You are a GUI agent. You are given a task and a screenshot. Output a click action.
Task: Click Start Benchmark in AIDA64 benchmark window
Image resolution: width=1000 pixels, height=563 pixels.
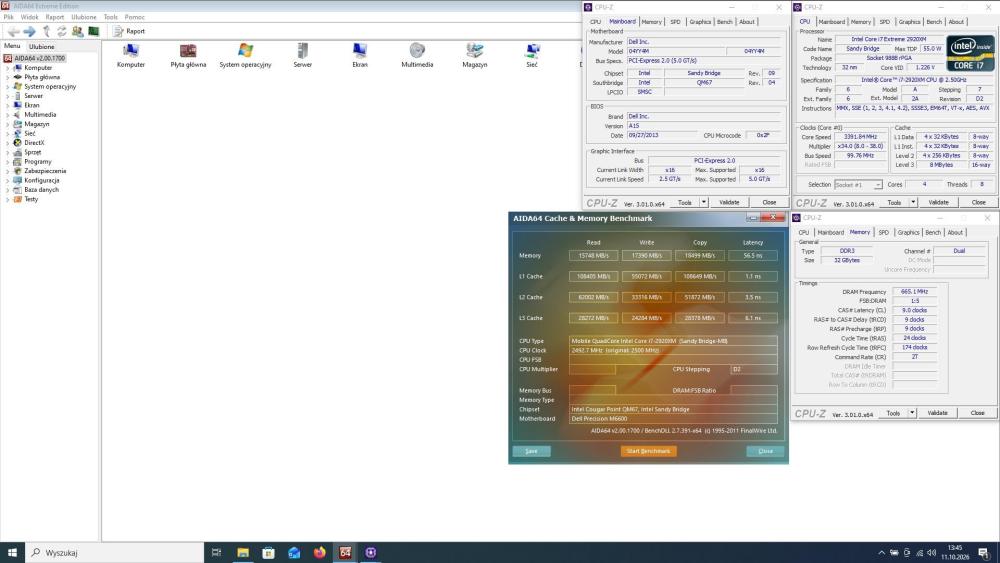(649, 451)
